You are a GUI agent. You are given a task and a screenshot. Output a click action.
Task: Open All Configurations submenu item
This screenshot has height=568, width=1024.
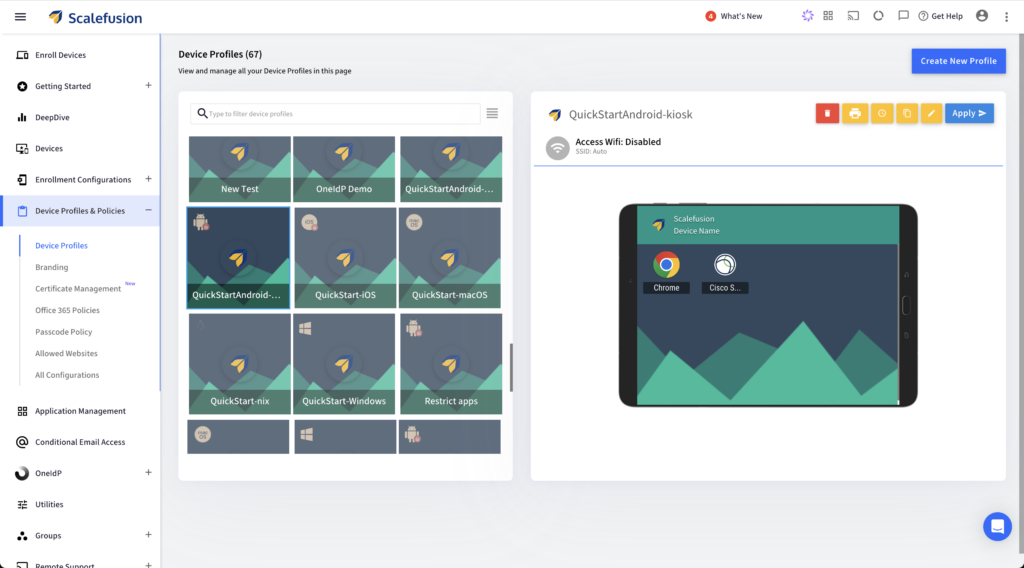(67, 375)
